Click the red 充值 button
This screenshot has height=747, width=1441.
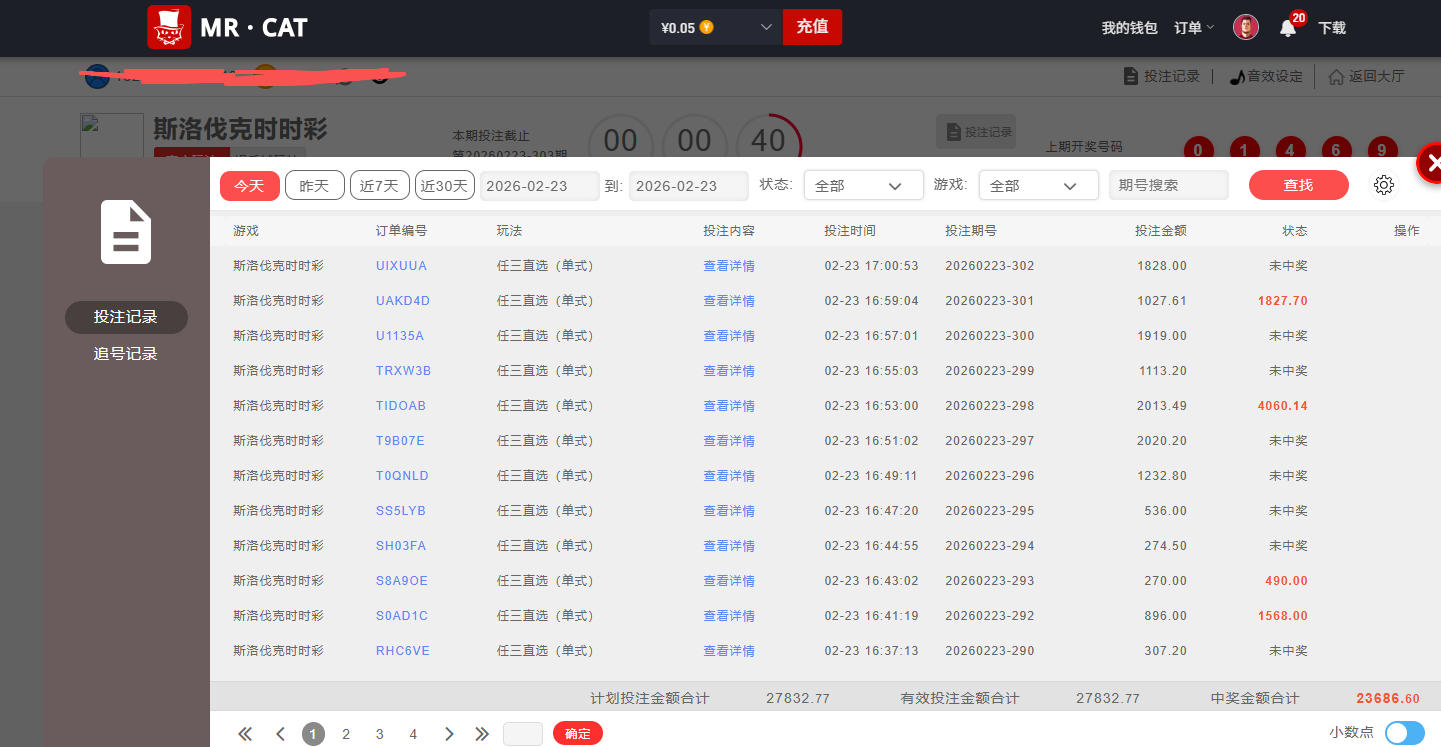pyautogui.click(x=812, y=27)
